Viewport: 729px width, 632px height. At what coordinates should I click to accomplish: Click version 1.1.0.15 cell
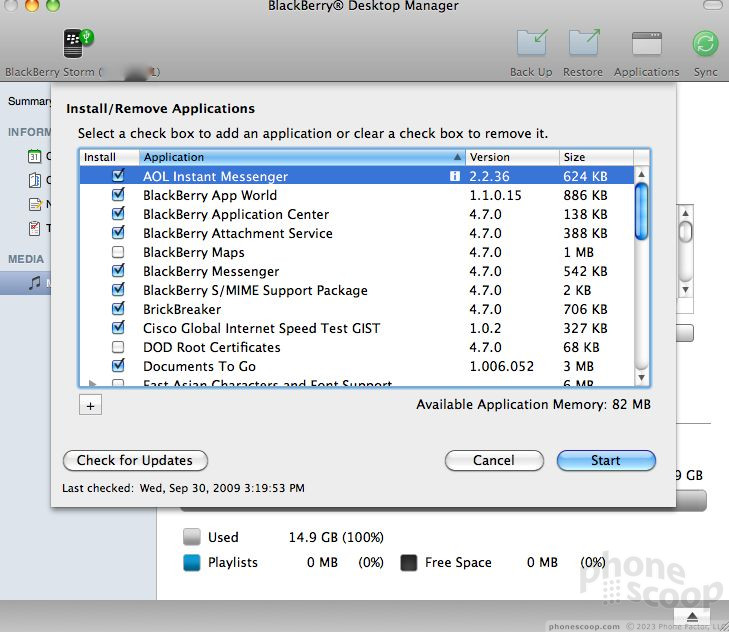coord(496,195)
